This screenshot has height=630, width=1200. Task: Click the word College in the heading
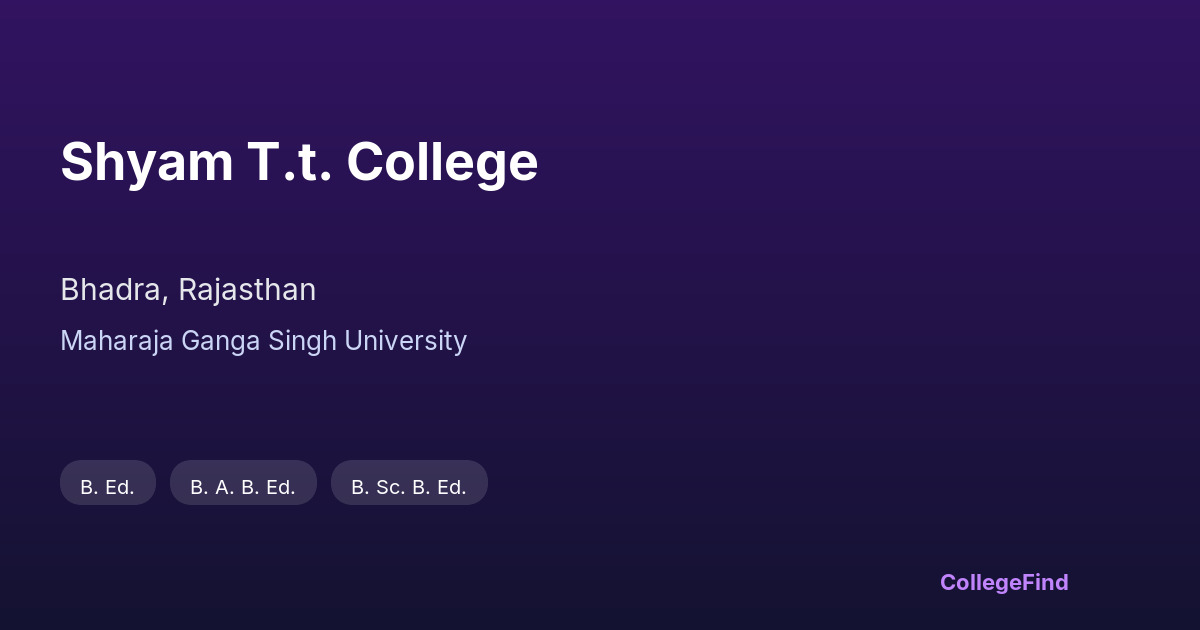[x=442, y=162]
